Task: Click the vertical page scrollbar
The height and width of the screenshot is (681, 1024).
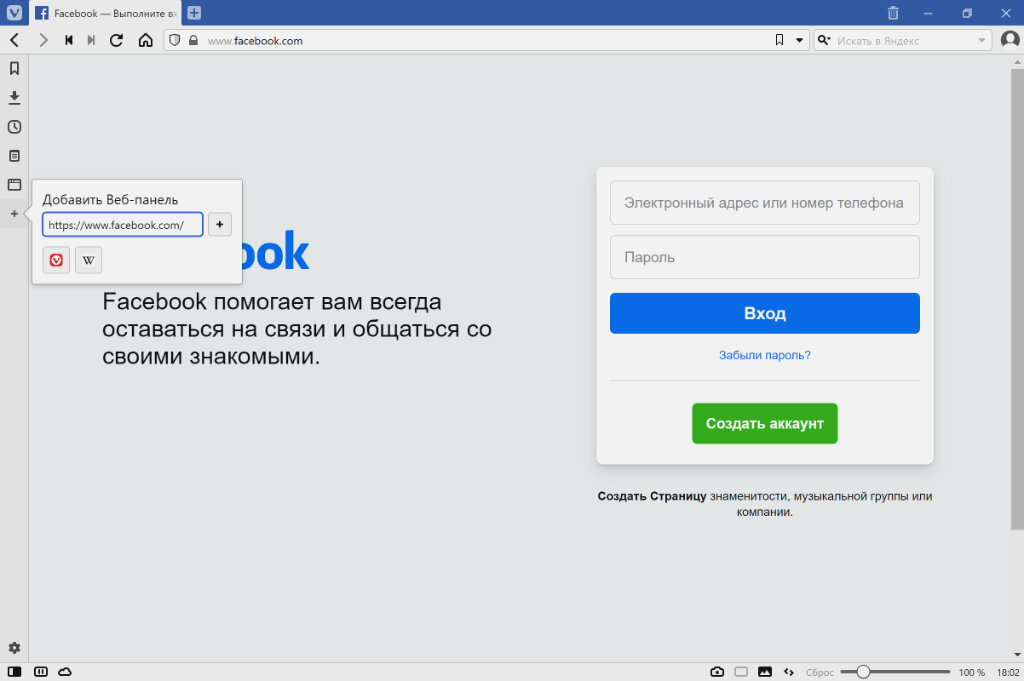Action: click(1017, 299)
